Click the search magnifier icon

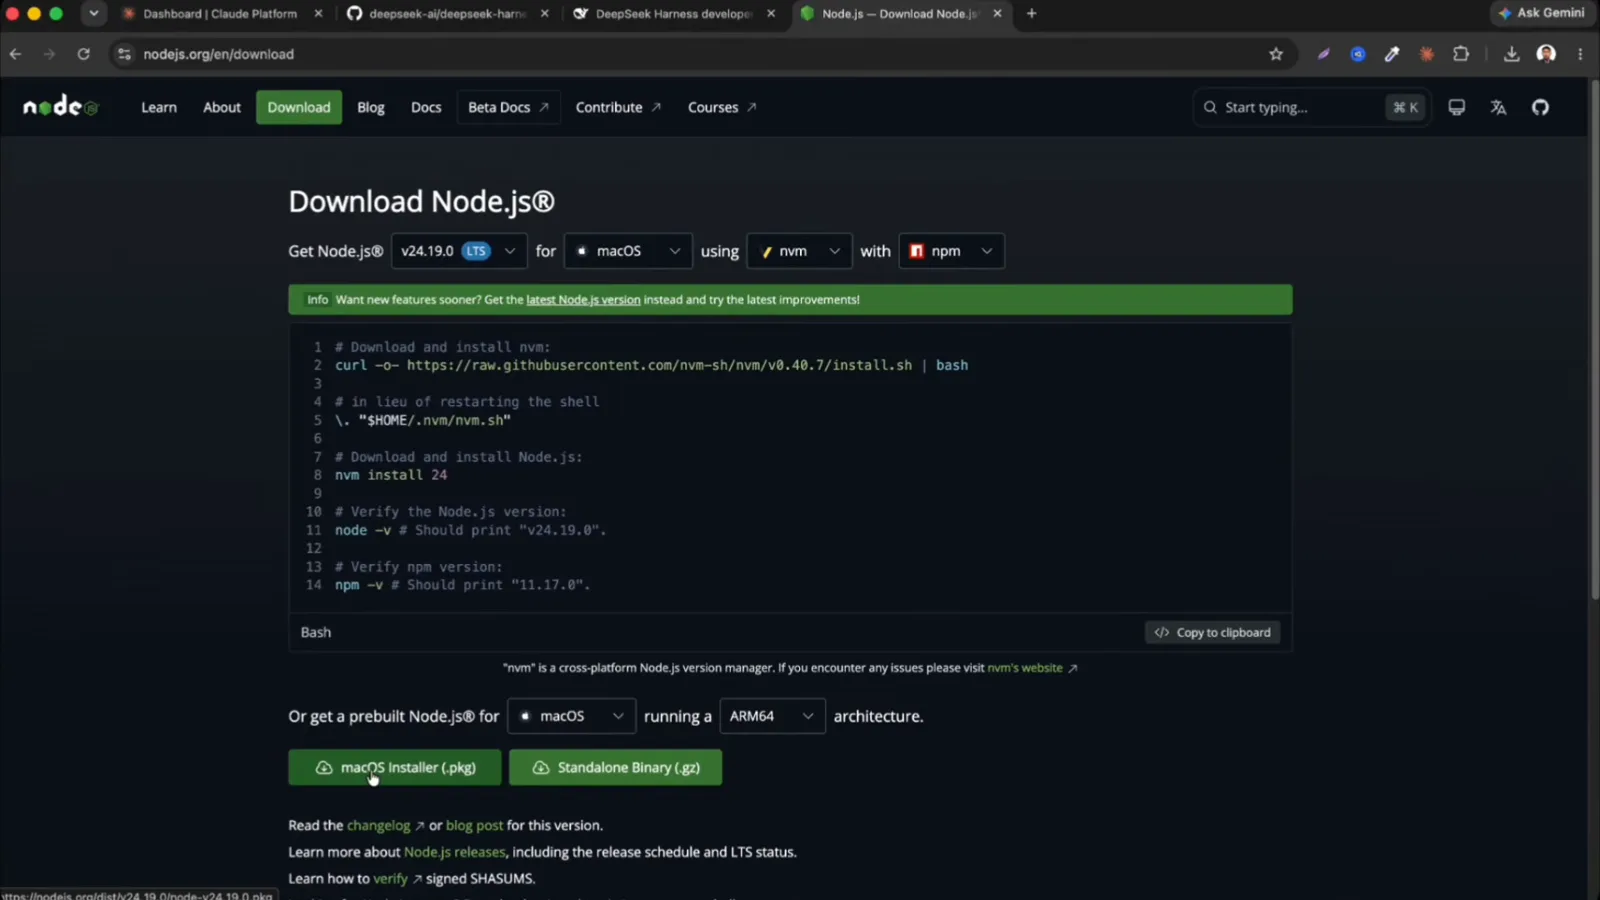(x=1210, y=107)
